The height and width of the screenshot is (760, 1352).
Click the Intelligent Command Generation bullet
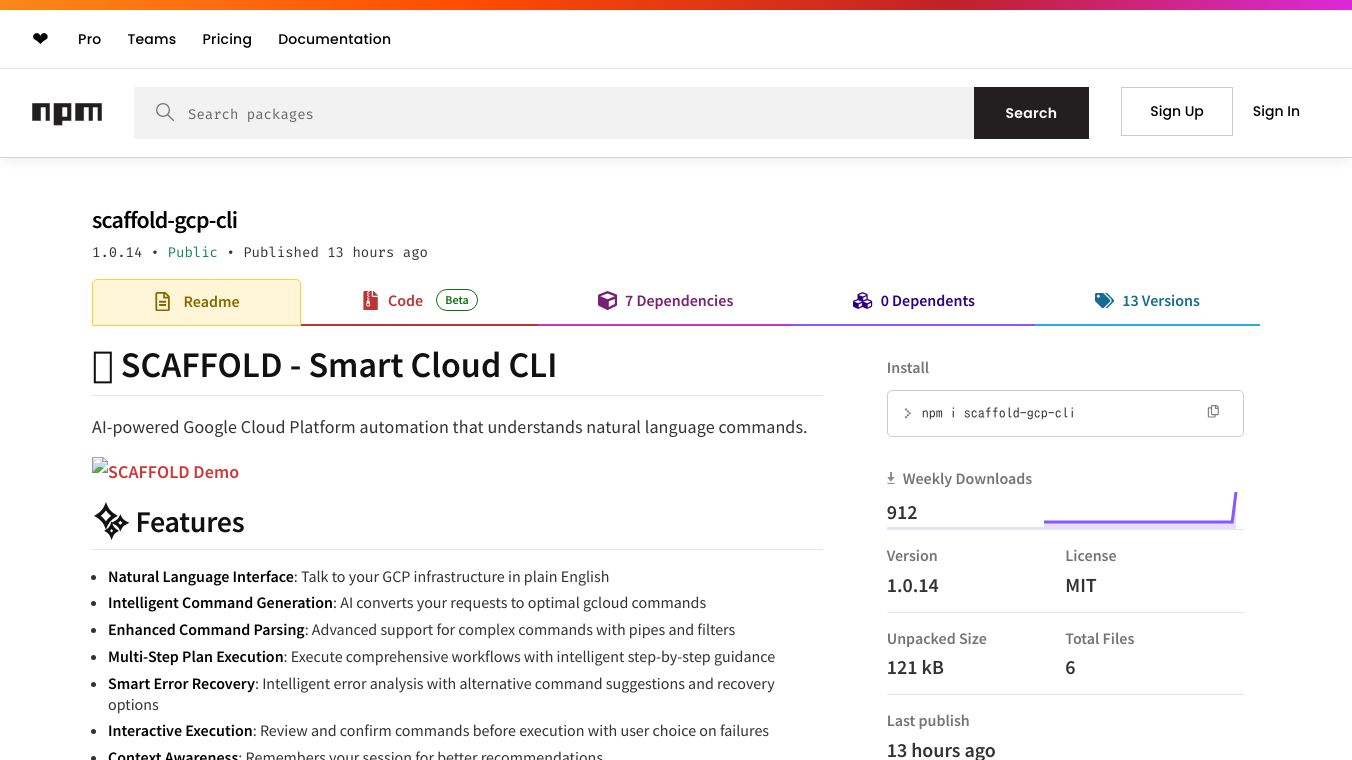(x=407, y=603)
